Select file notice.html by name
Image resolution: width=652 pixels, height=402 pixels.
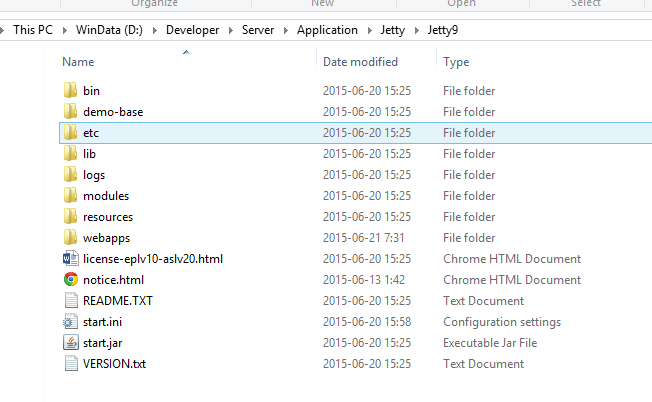(114, 280)
